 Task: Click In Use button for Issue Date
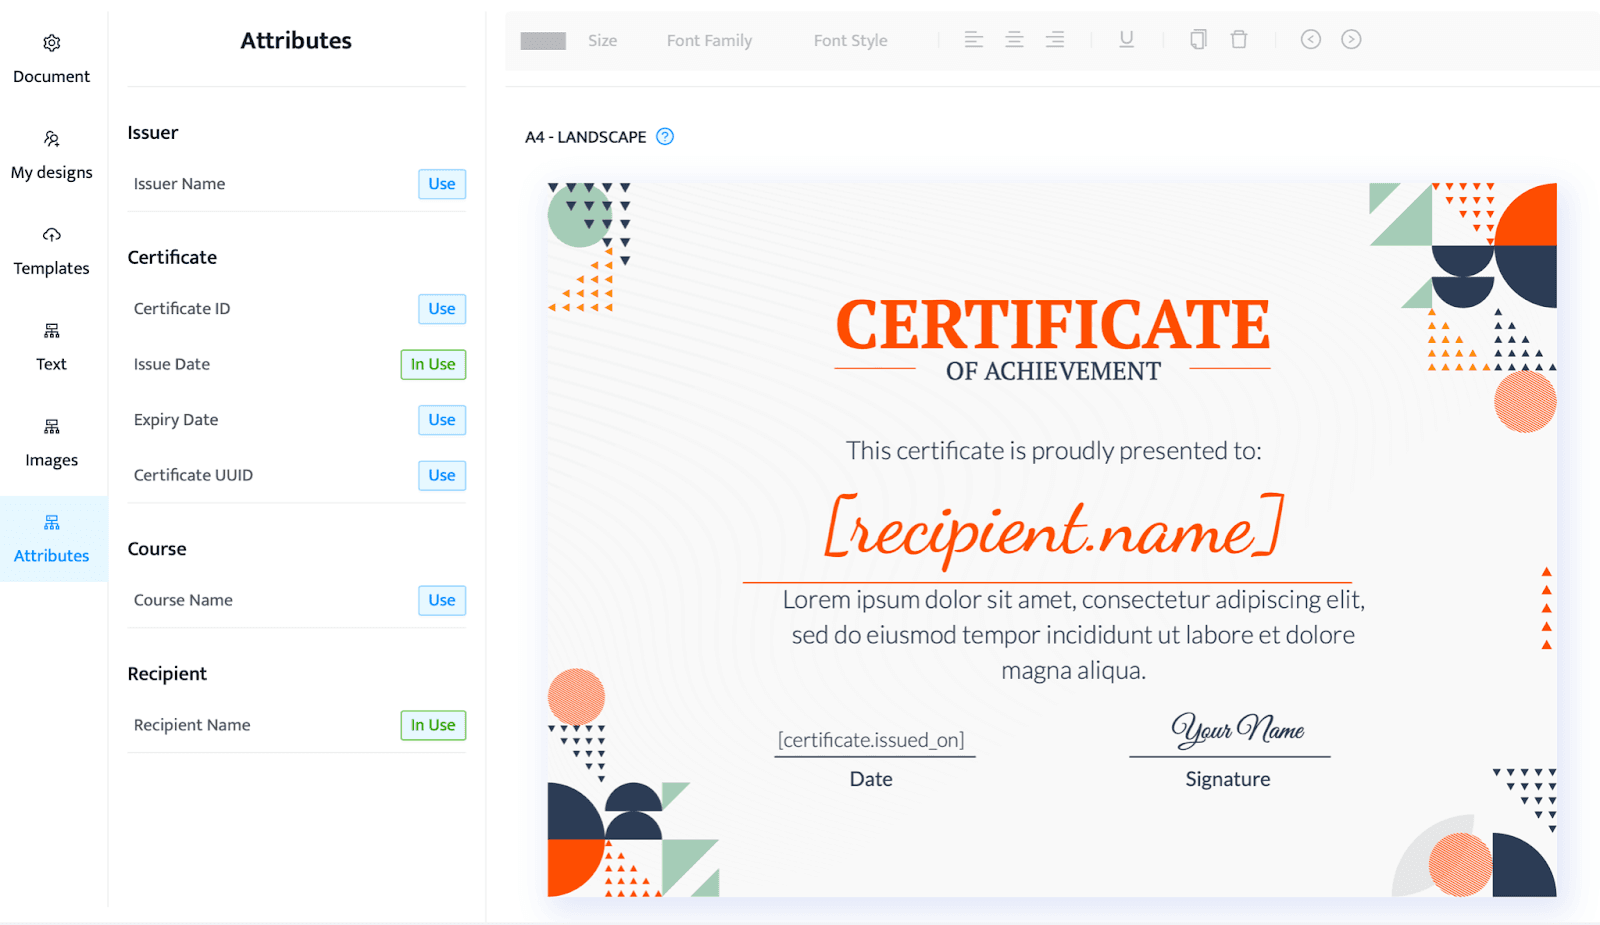coord(433,364)
